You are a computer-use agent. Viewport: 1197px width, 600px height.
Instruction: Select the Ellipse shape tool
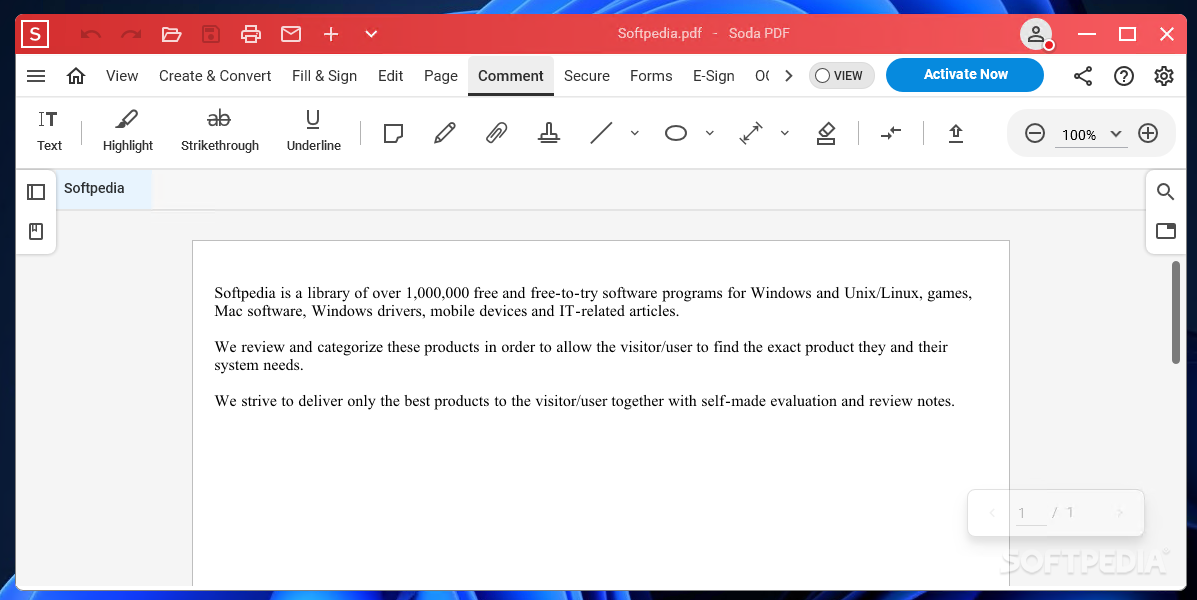676,134
